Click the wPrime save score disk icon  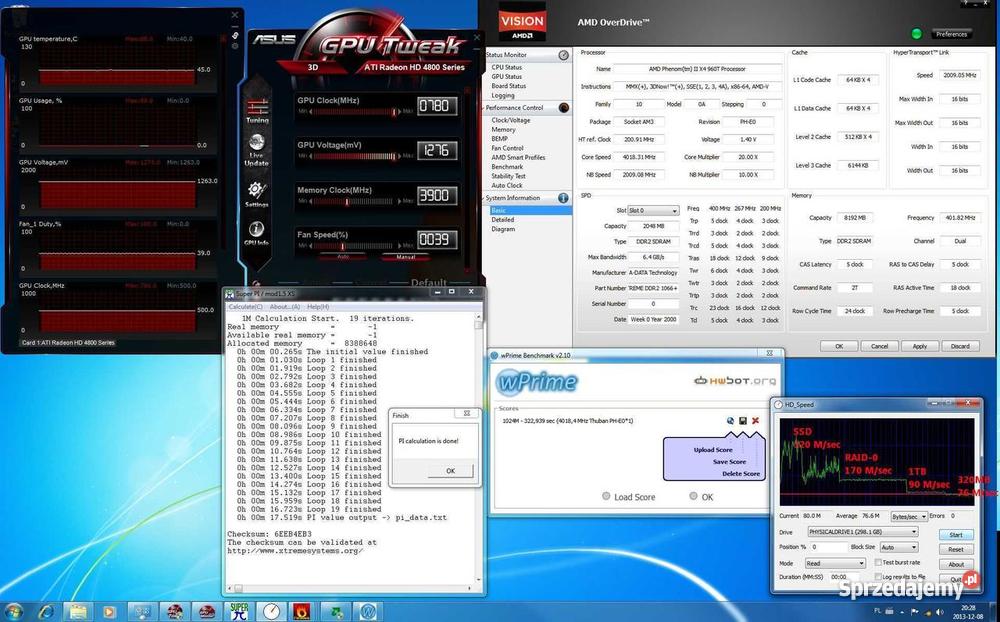[x=743, y=420]
